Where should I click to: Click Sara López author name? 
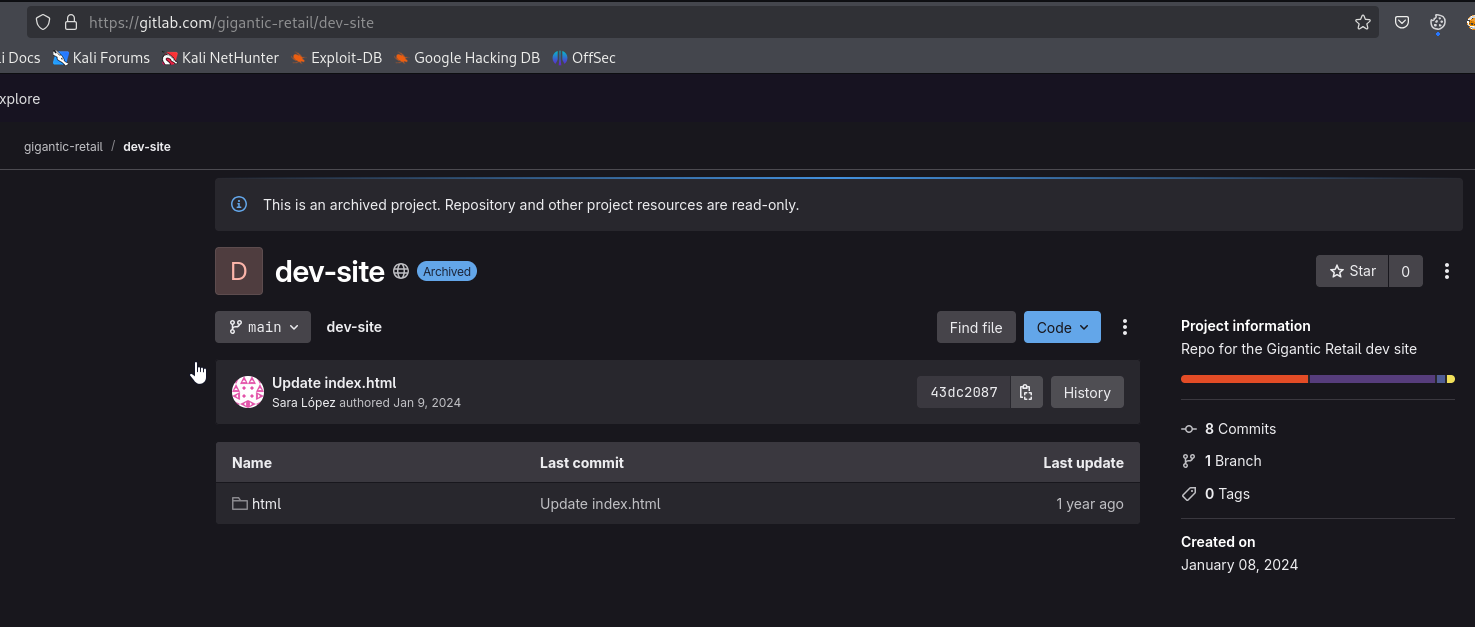tap(304, 402)
